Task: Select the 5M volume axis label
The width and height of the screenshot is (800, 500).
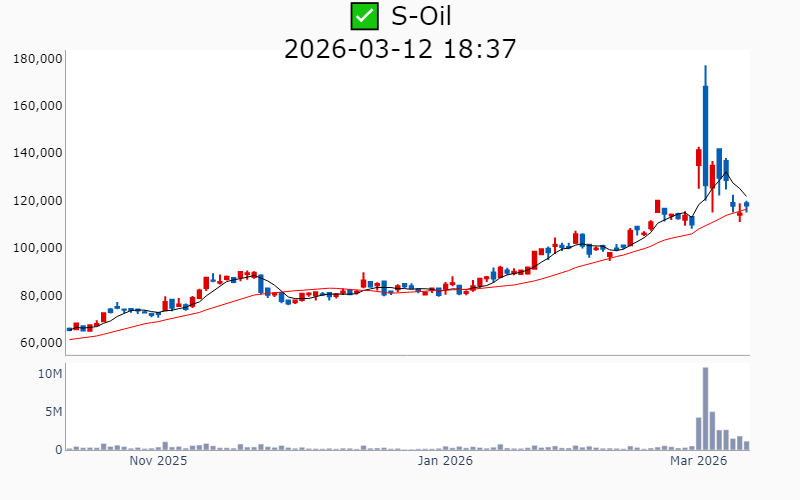Action: [53, 412]
